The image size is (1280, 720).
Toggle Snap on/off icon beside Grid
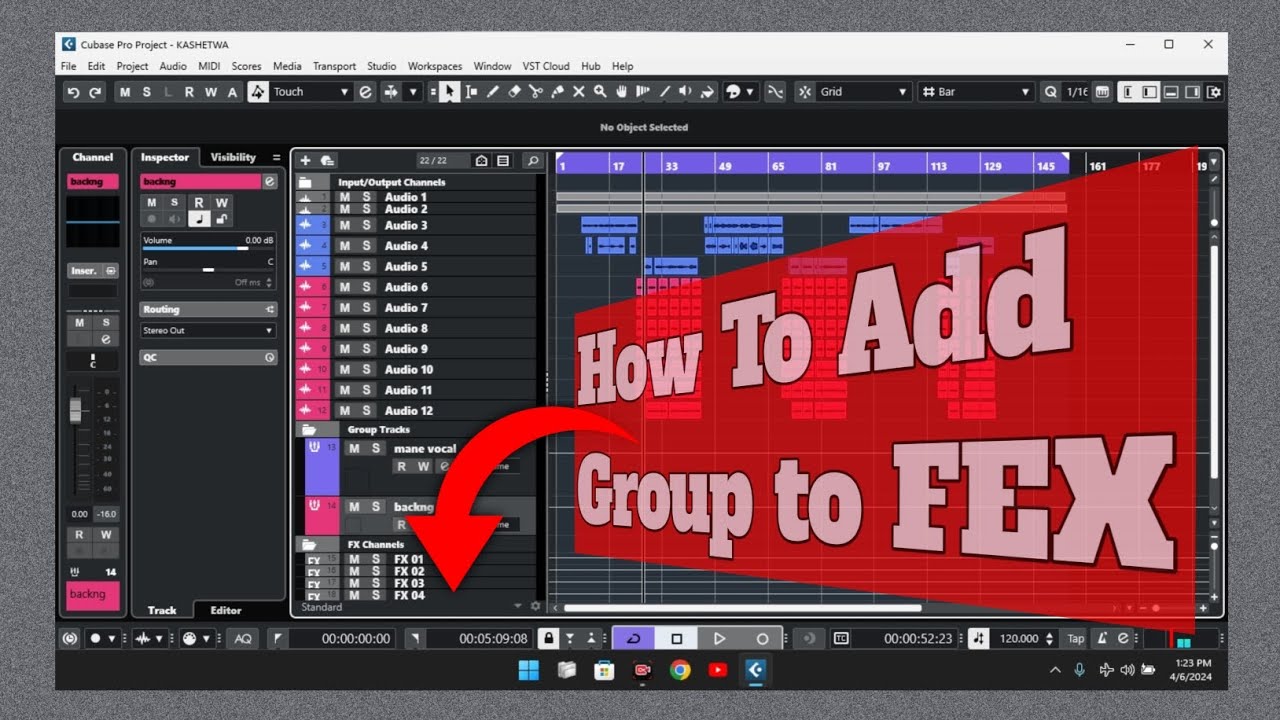(x=805, y=92)
